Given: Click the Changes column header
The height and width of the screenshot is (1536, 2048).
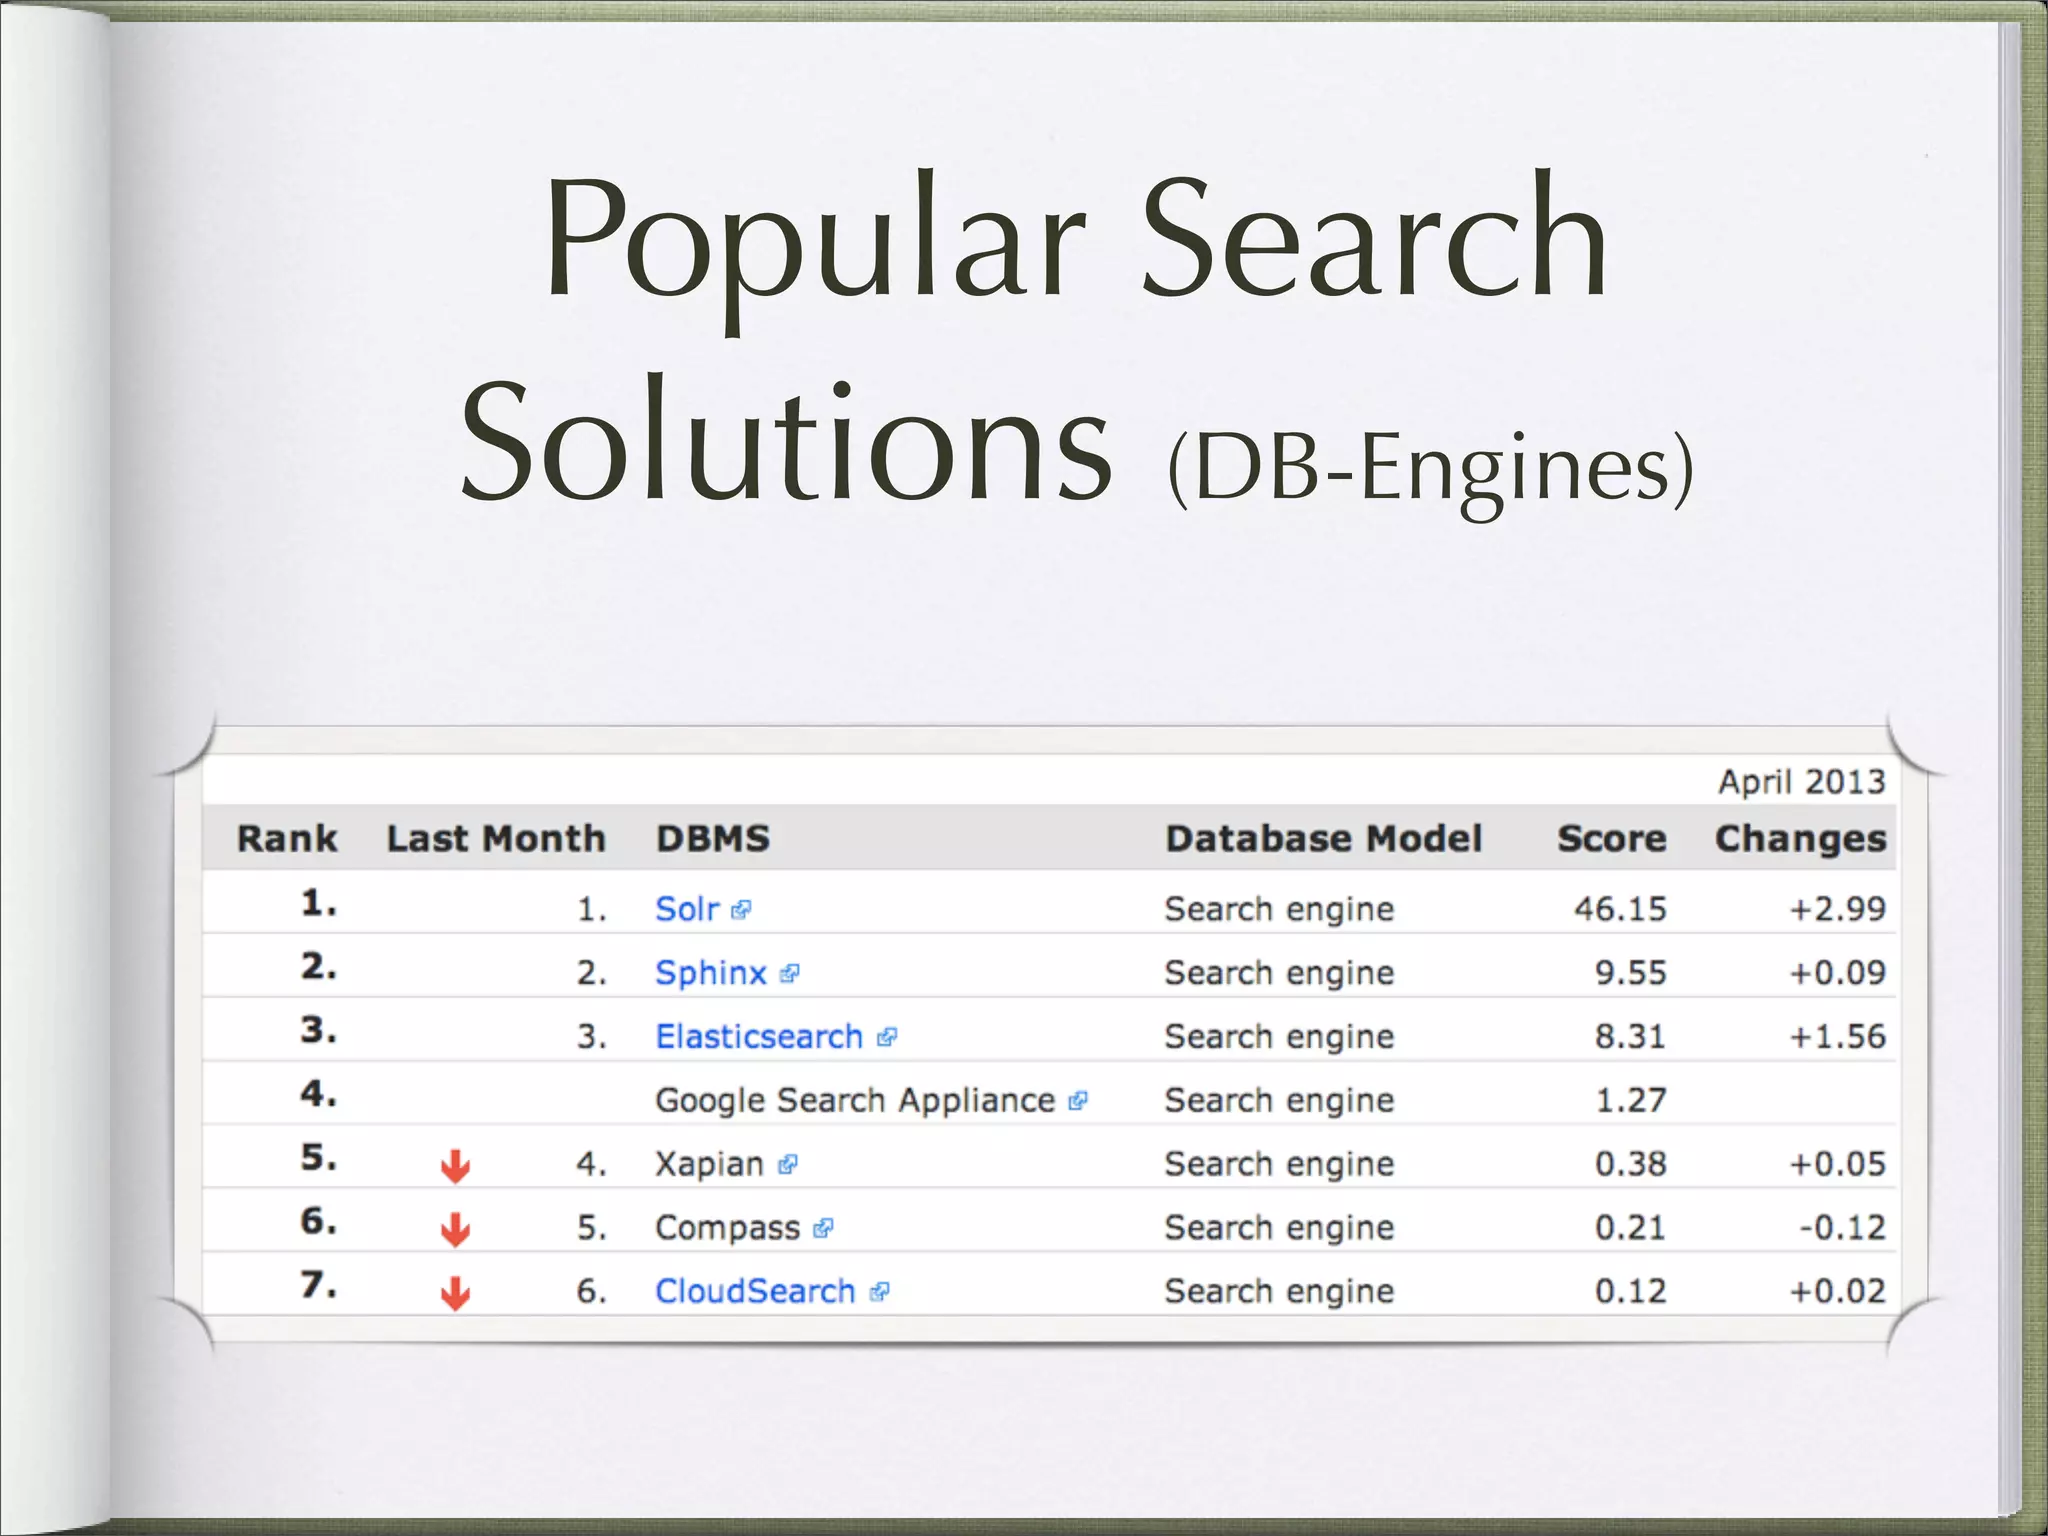Looking at the screenshot, I should tap(1801, 840).
